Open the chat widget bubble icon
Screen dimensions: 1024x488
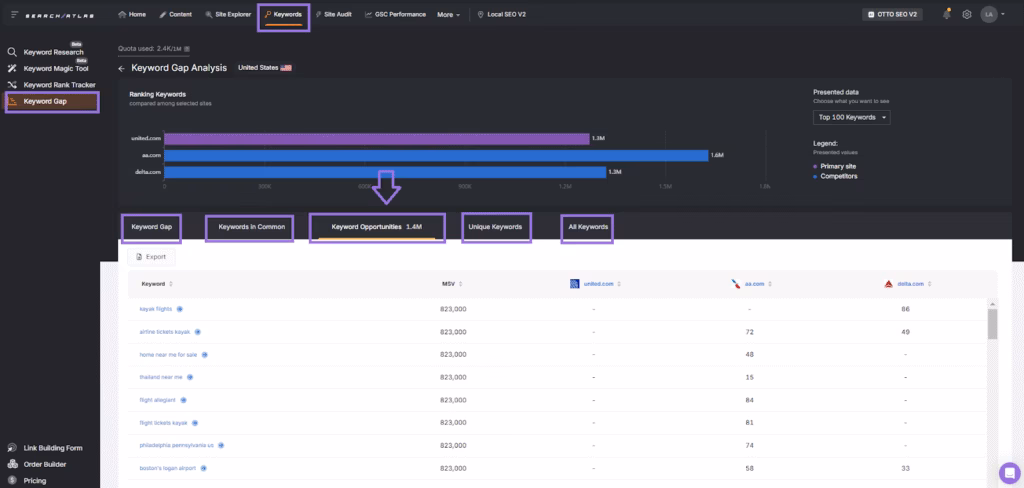[x=1008, y=472]
